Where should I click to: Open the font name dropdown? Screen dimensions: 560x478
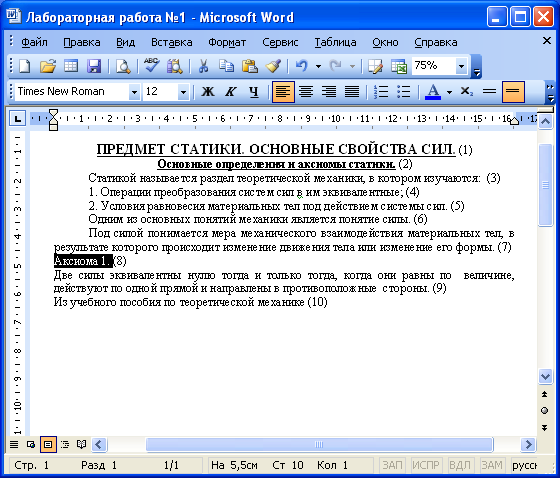[134, 92]
